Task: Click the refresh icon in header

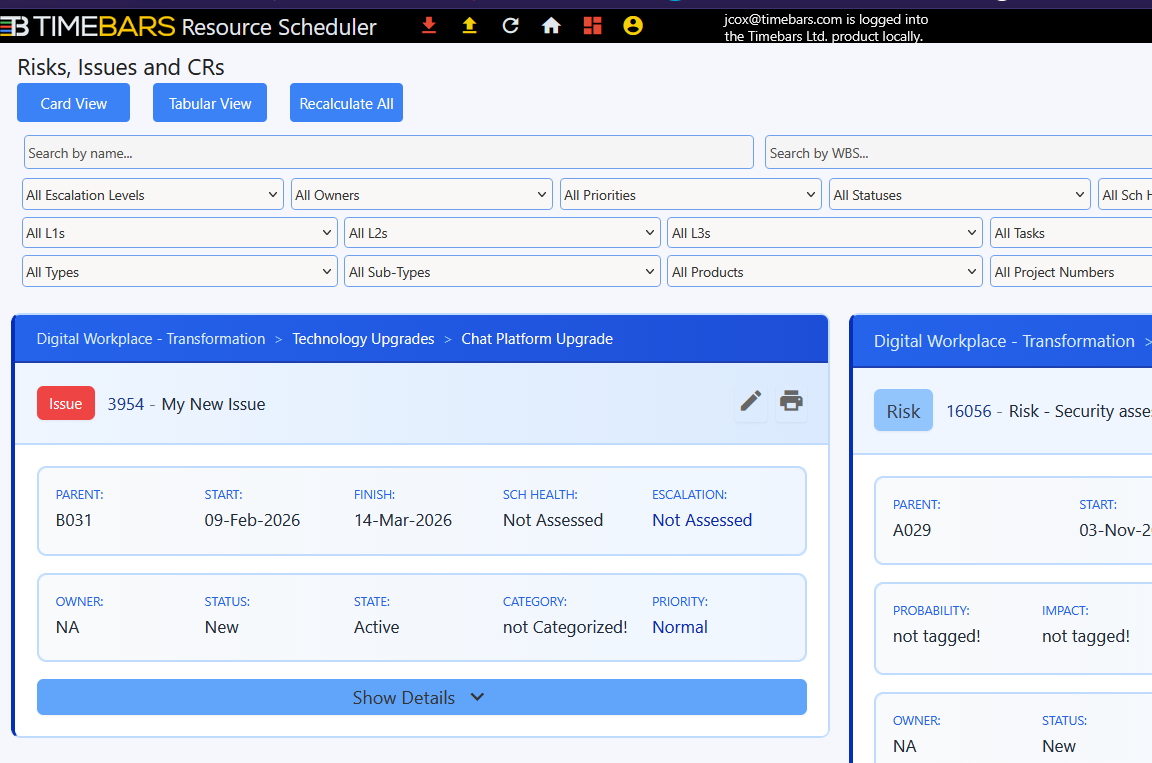Action: tap(510, 26)
